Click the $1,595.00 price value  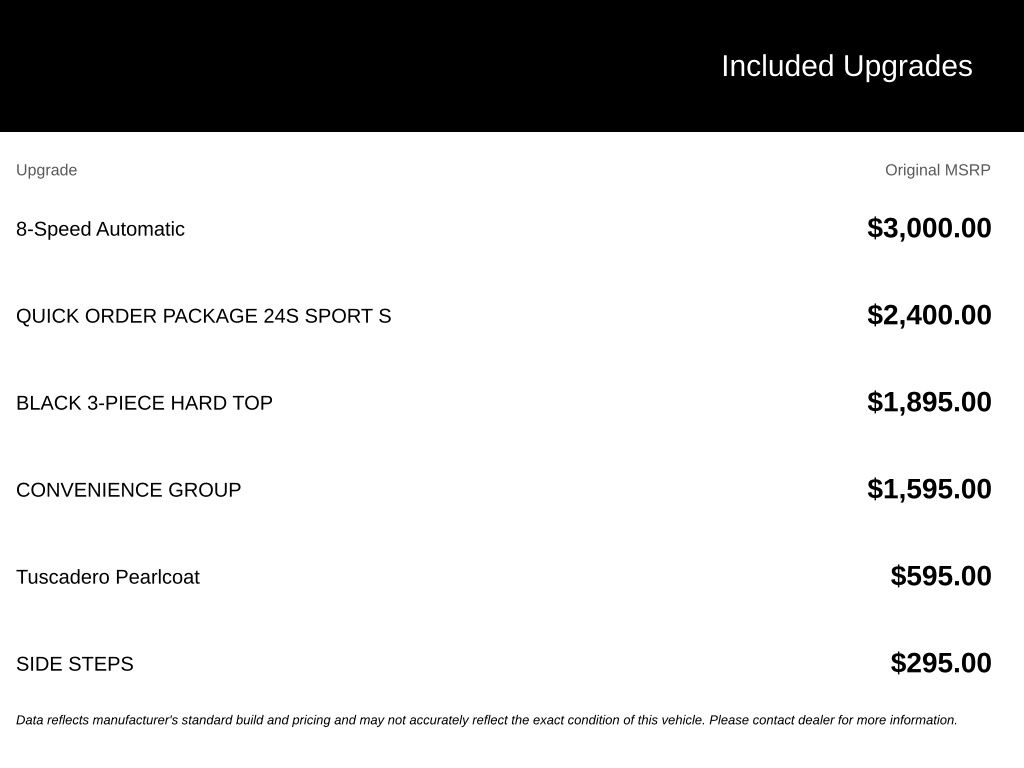click(x=929, y=488)
